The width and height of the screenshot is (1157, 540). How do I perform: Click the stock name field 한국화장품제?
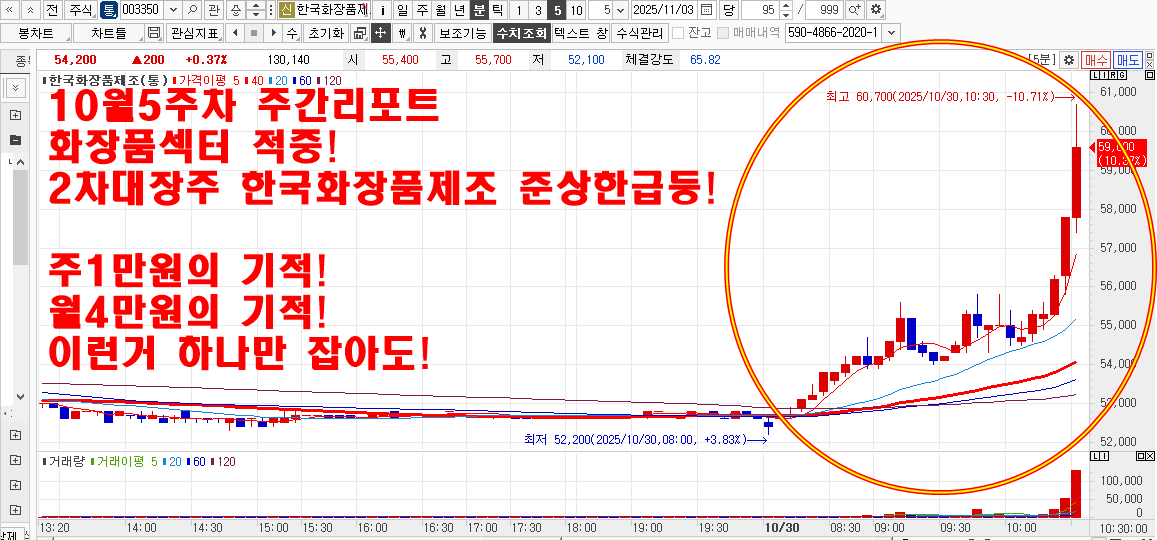(331, 10)
